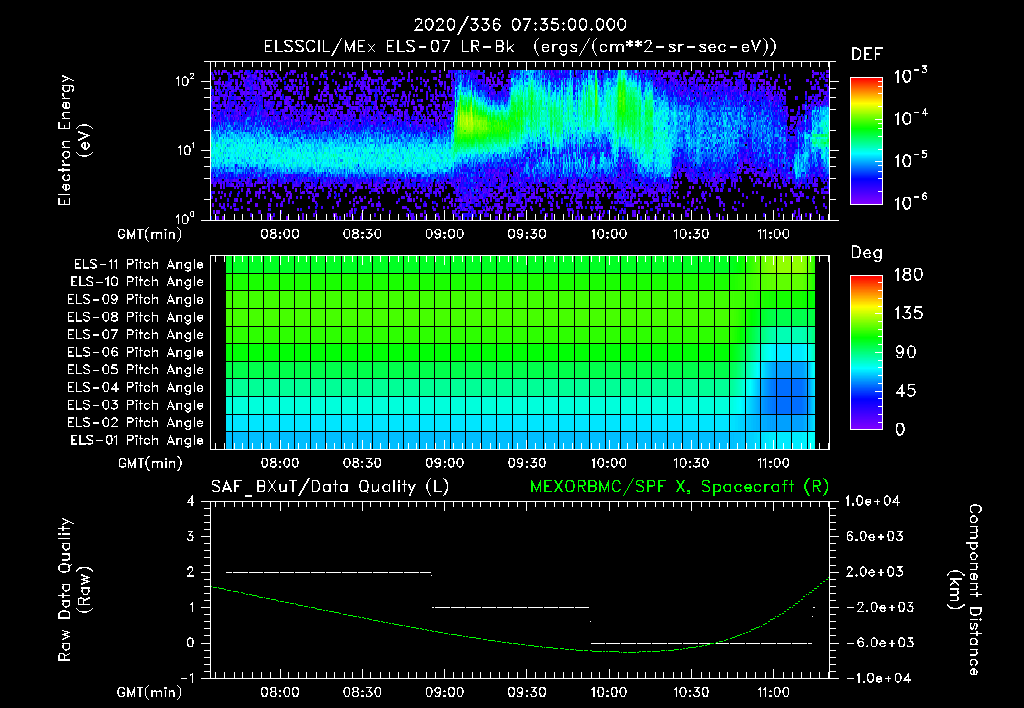Click the ELS-11 Pitch Angle row label
Image resolution: width=1024 pixels, height=708 pixels.
pyautogui.click(x=138, y=265)
